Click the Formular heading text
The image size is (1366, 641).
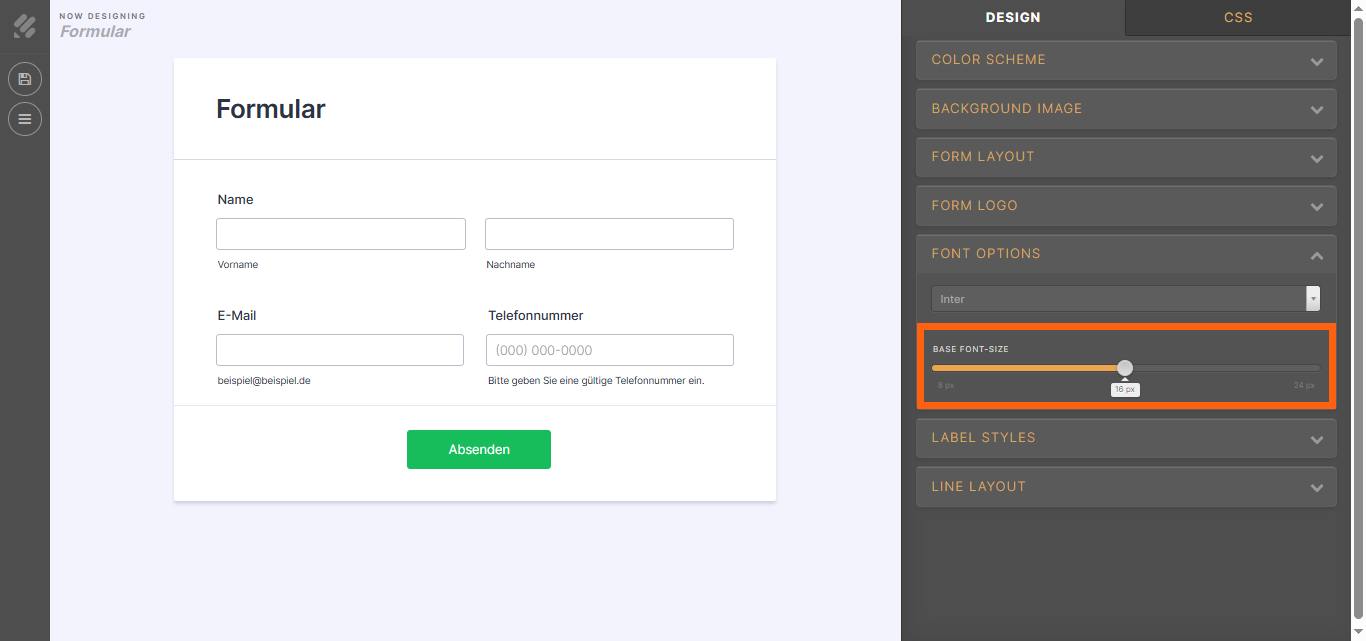[x=271, y=109]
